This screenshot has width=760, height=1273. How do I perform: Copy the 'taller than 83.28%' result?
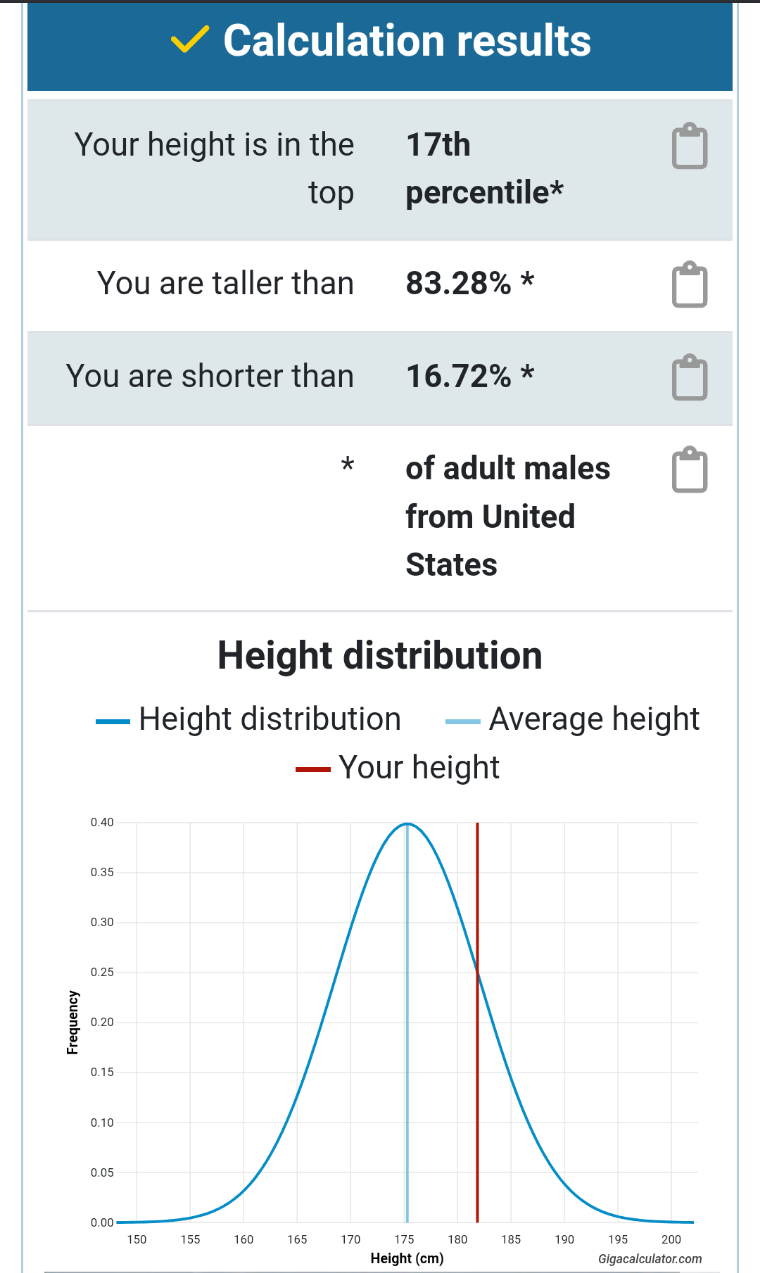(x=689, y=285)
